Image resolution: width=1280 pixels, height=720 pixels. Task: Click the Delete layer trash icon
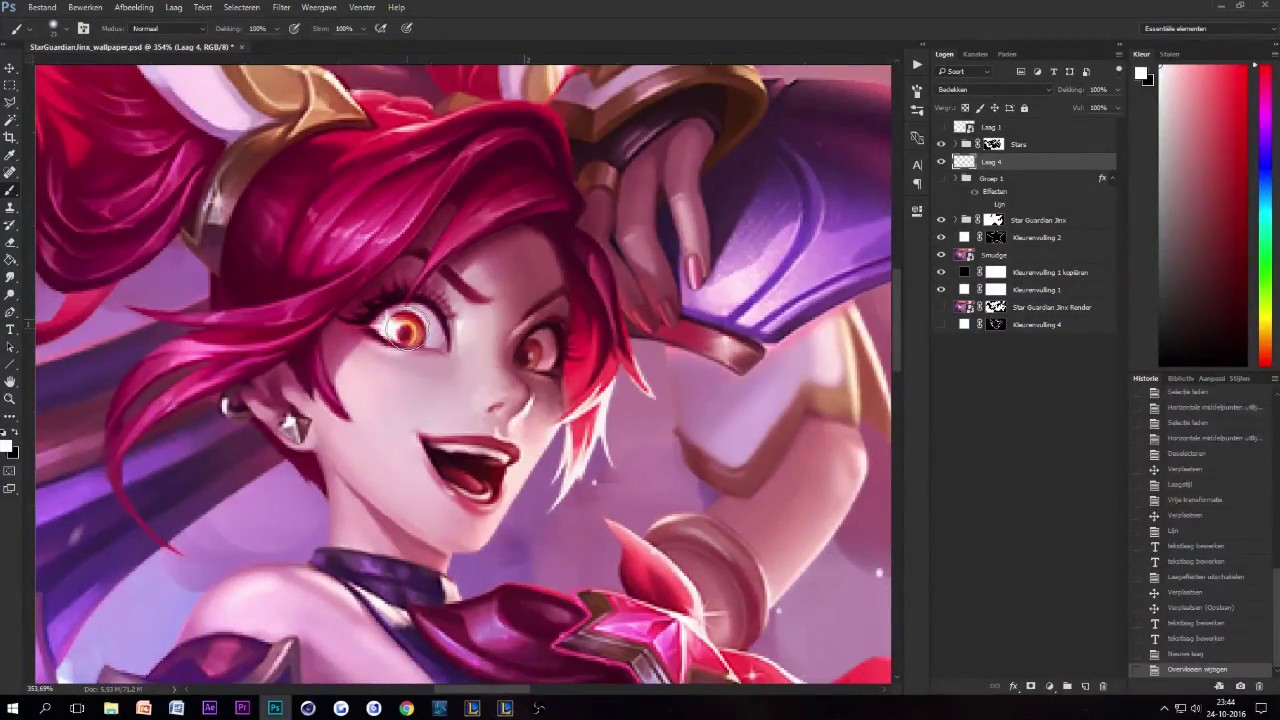point(1104,686)
